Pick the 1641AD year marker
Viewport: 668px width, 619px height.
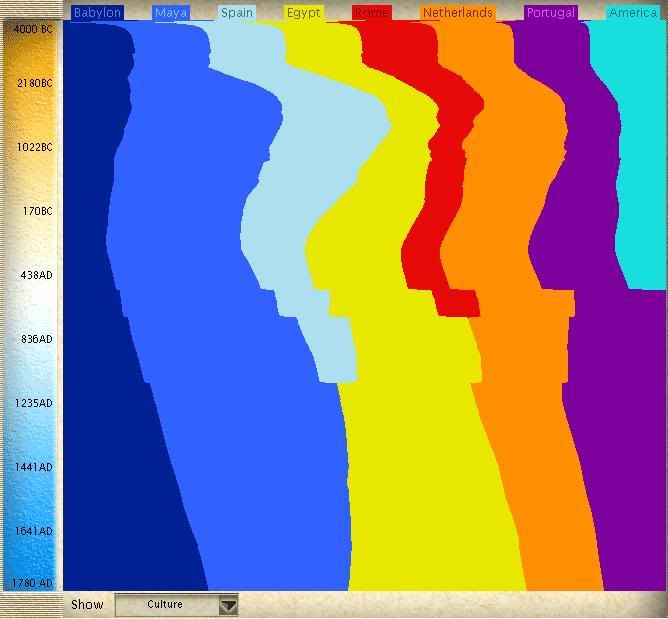pyautogui.click(x=34, y=531)
